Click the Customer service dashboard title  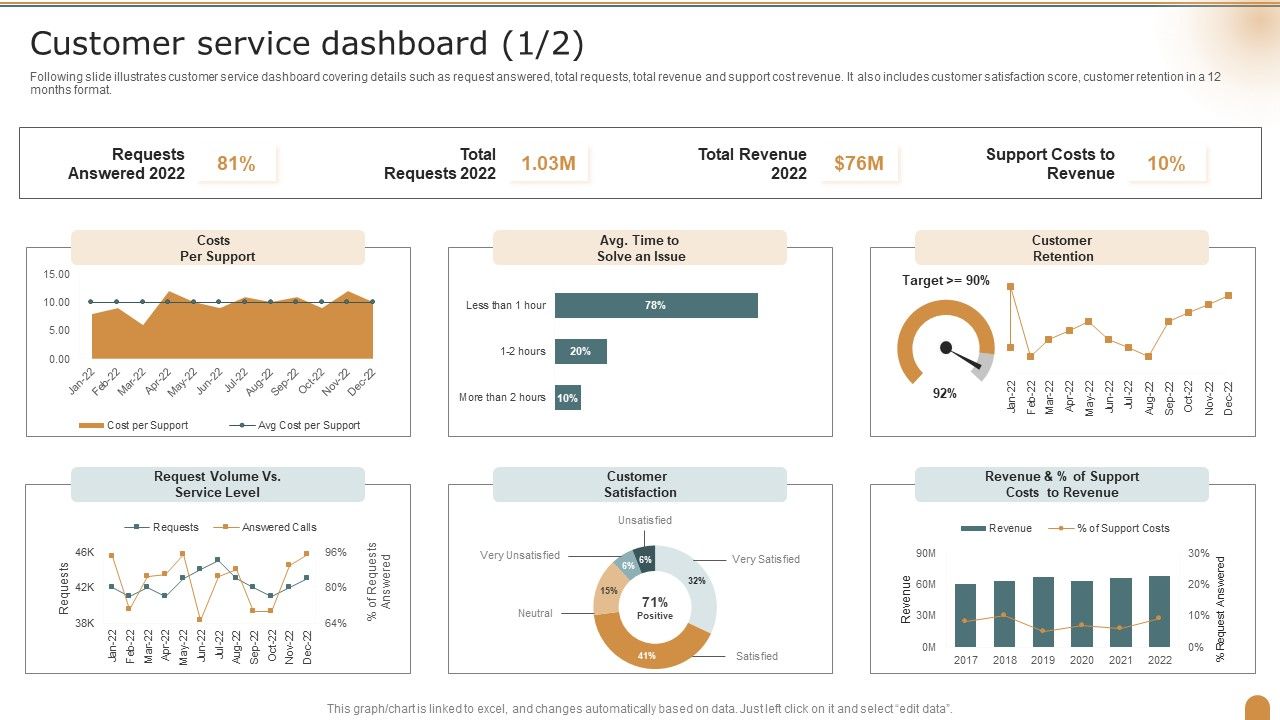pos(307,44)
